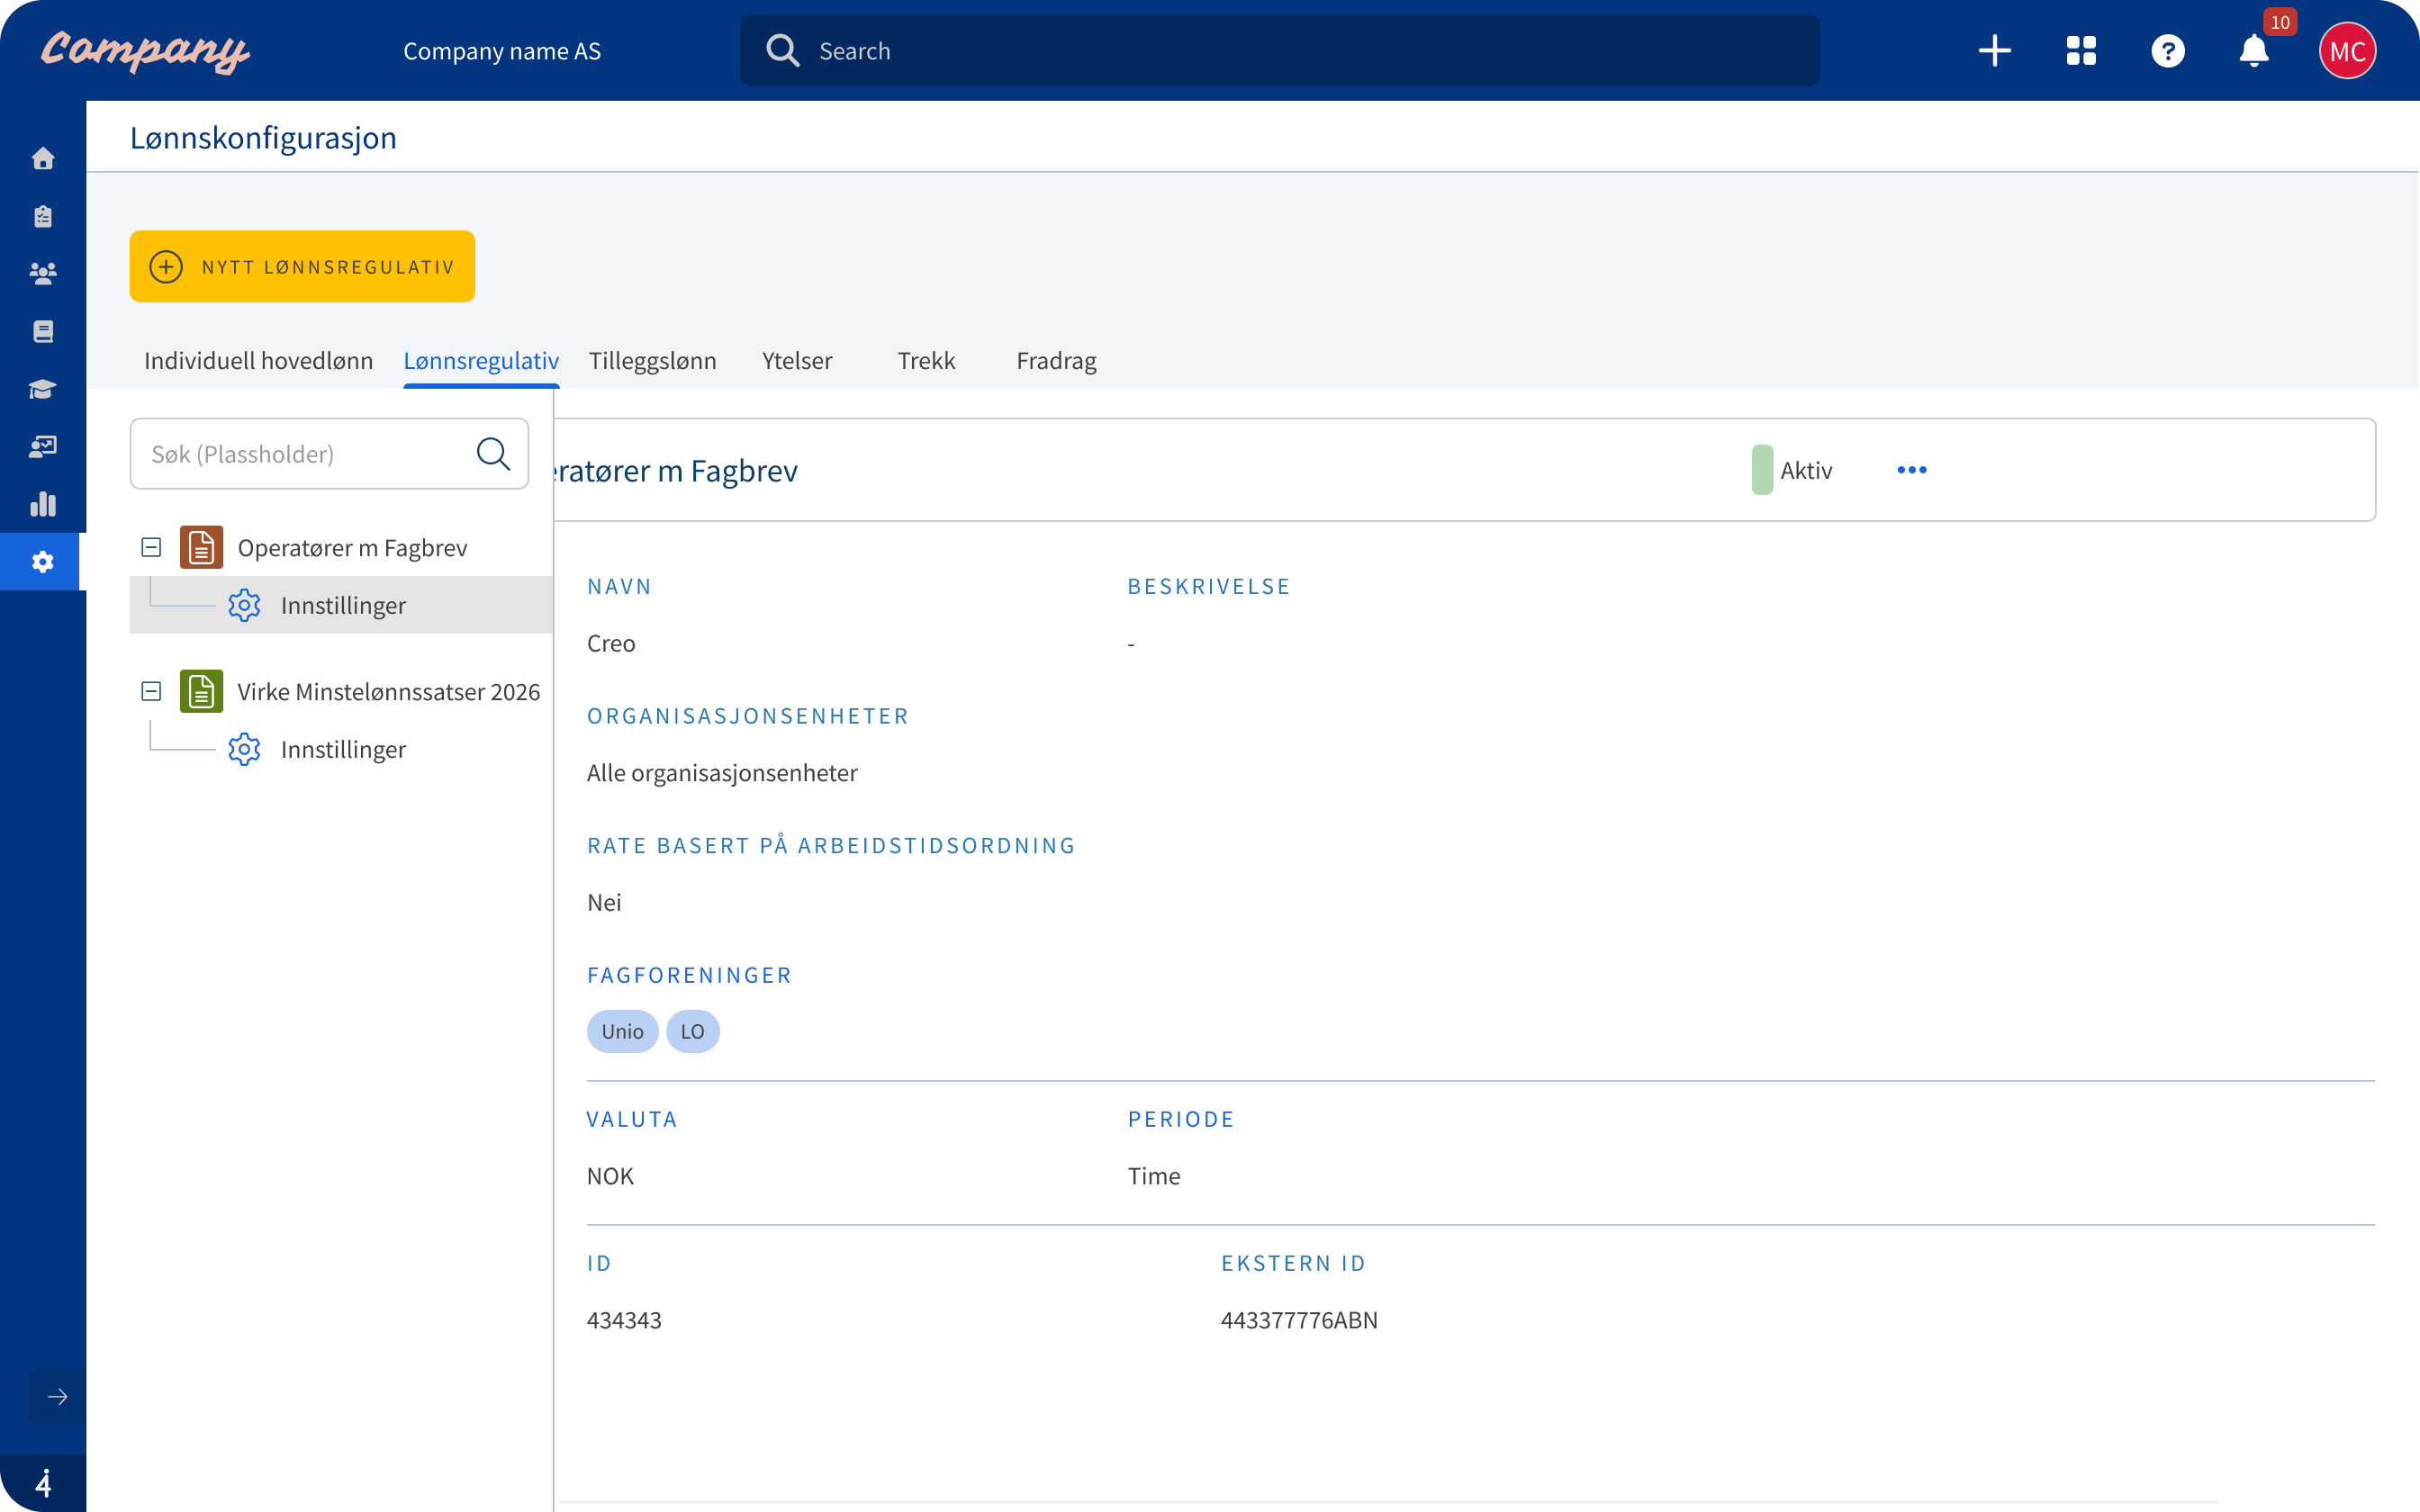Image resolution: width=2420 pixels, height=1512 pixels.
Task: Collapse the Virke Minstelønnssatser 2026 tree node
Action: [151, 691]
